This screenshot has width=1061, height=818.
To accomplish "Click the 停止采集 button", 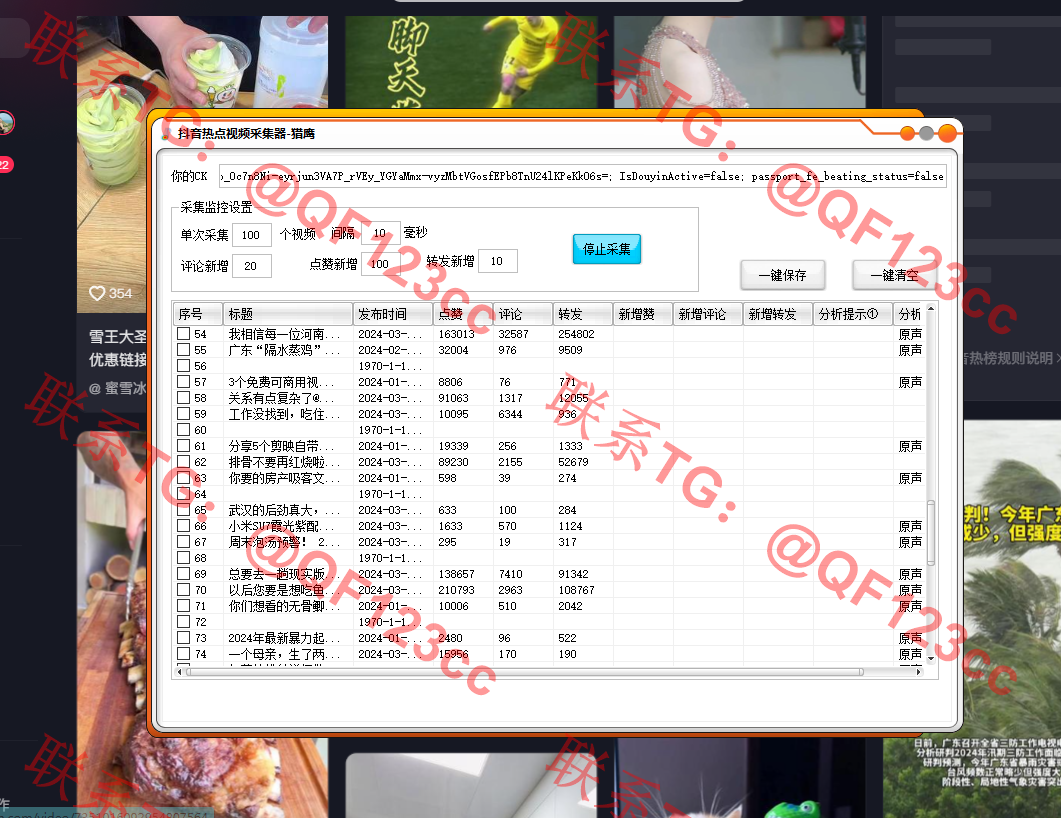I will 606,249.
